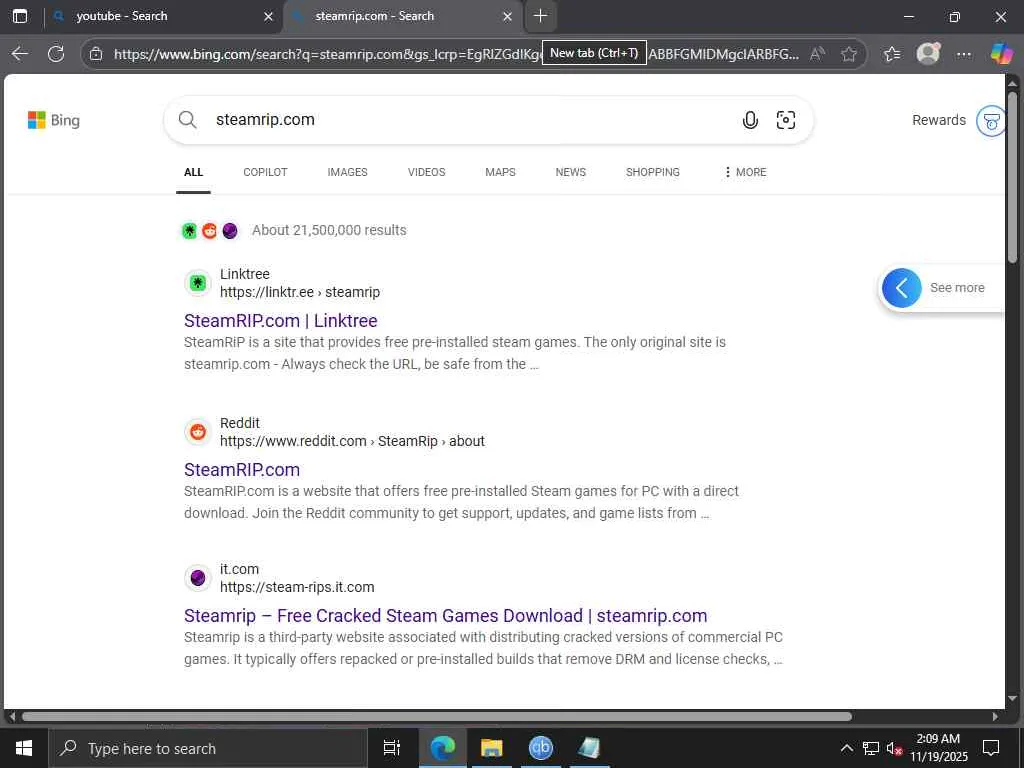Open the notepad app on the taskbar
Viewport: 1024px width, 768px height.
(589, 748)
